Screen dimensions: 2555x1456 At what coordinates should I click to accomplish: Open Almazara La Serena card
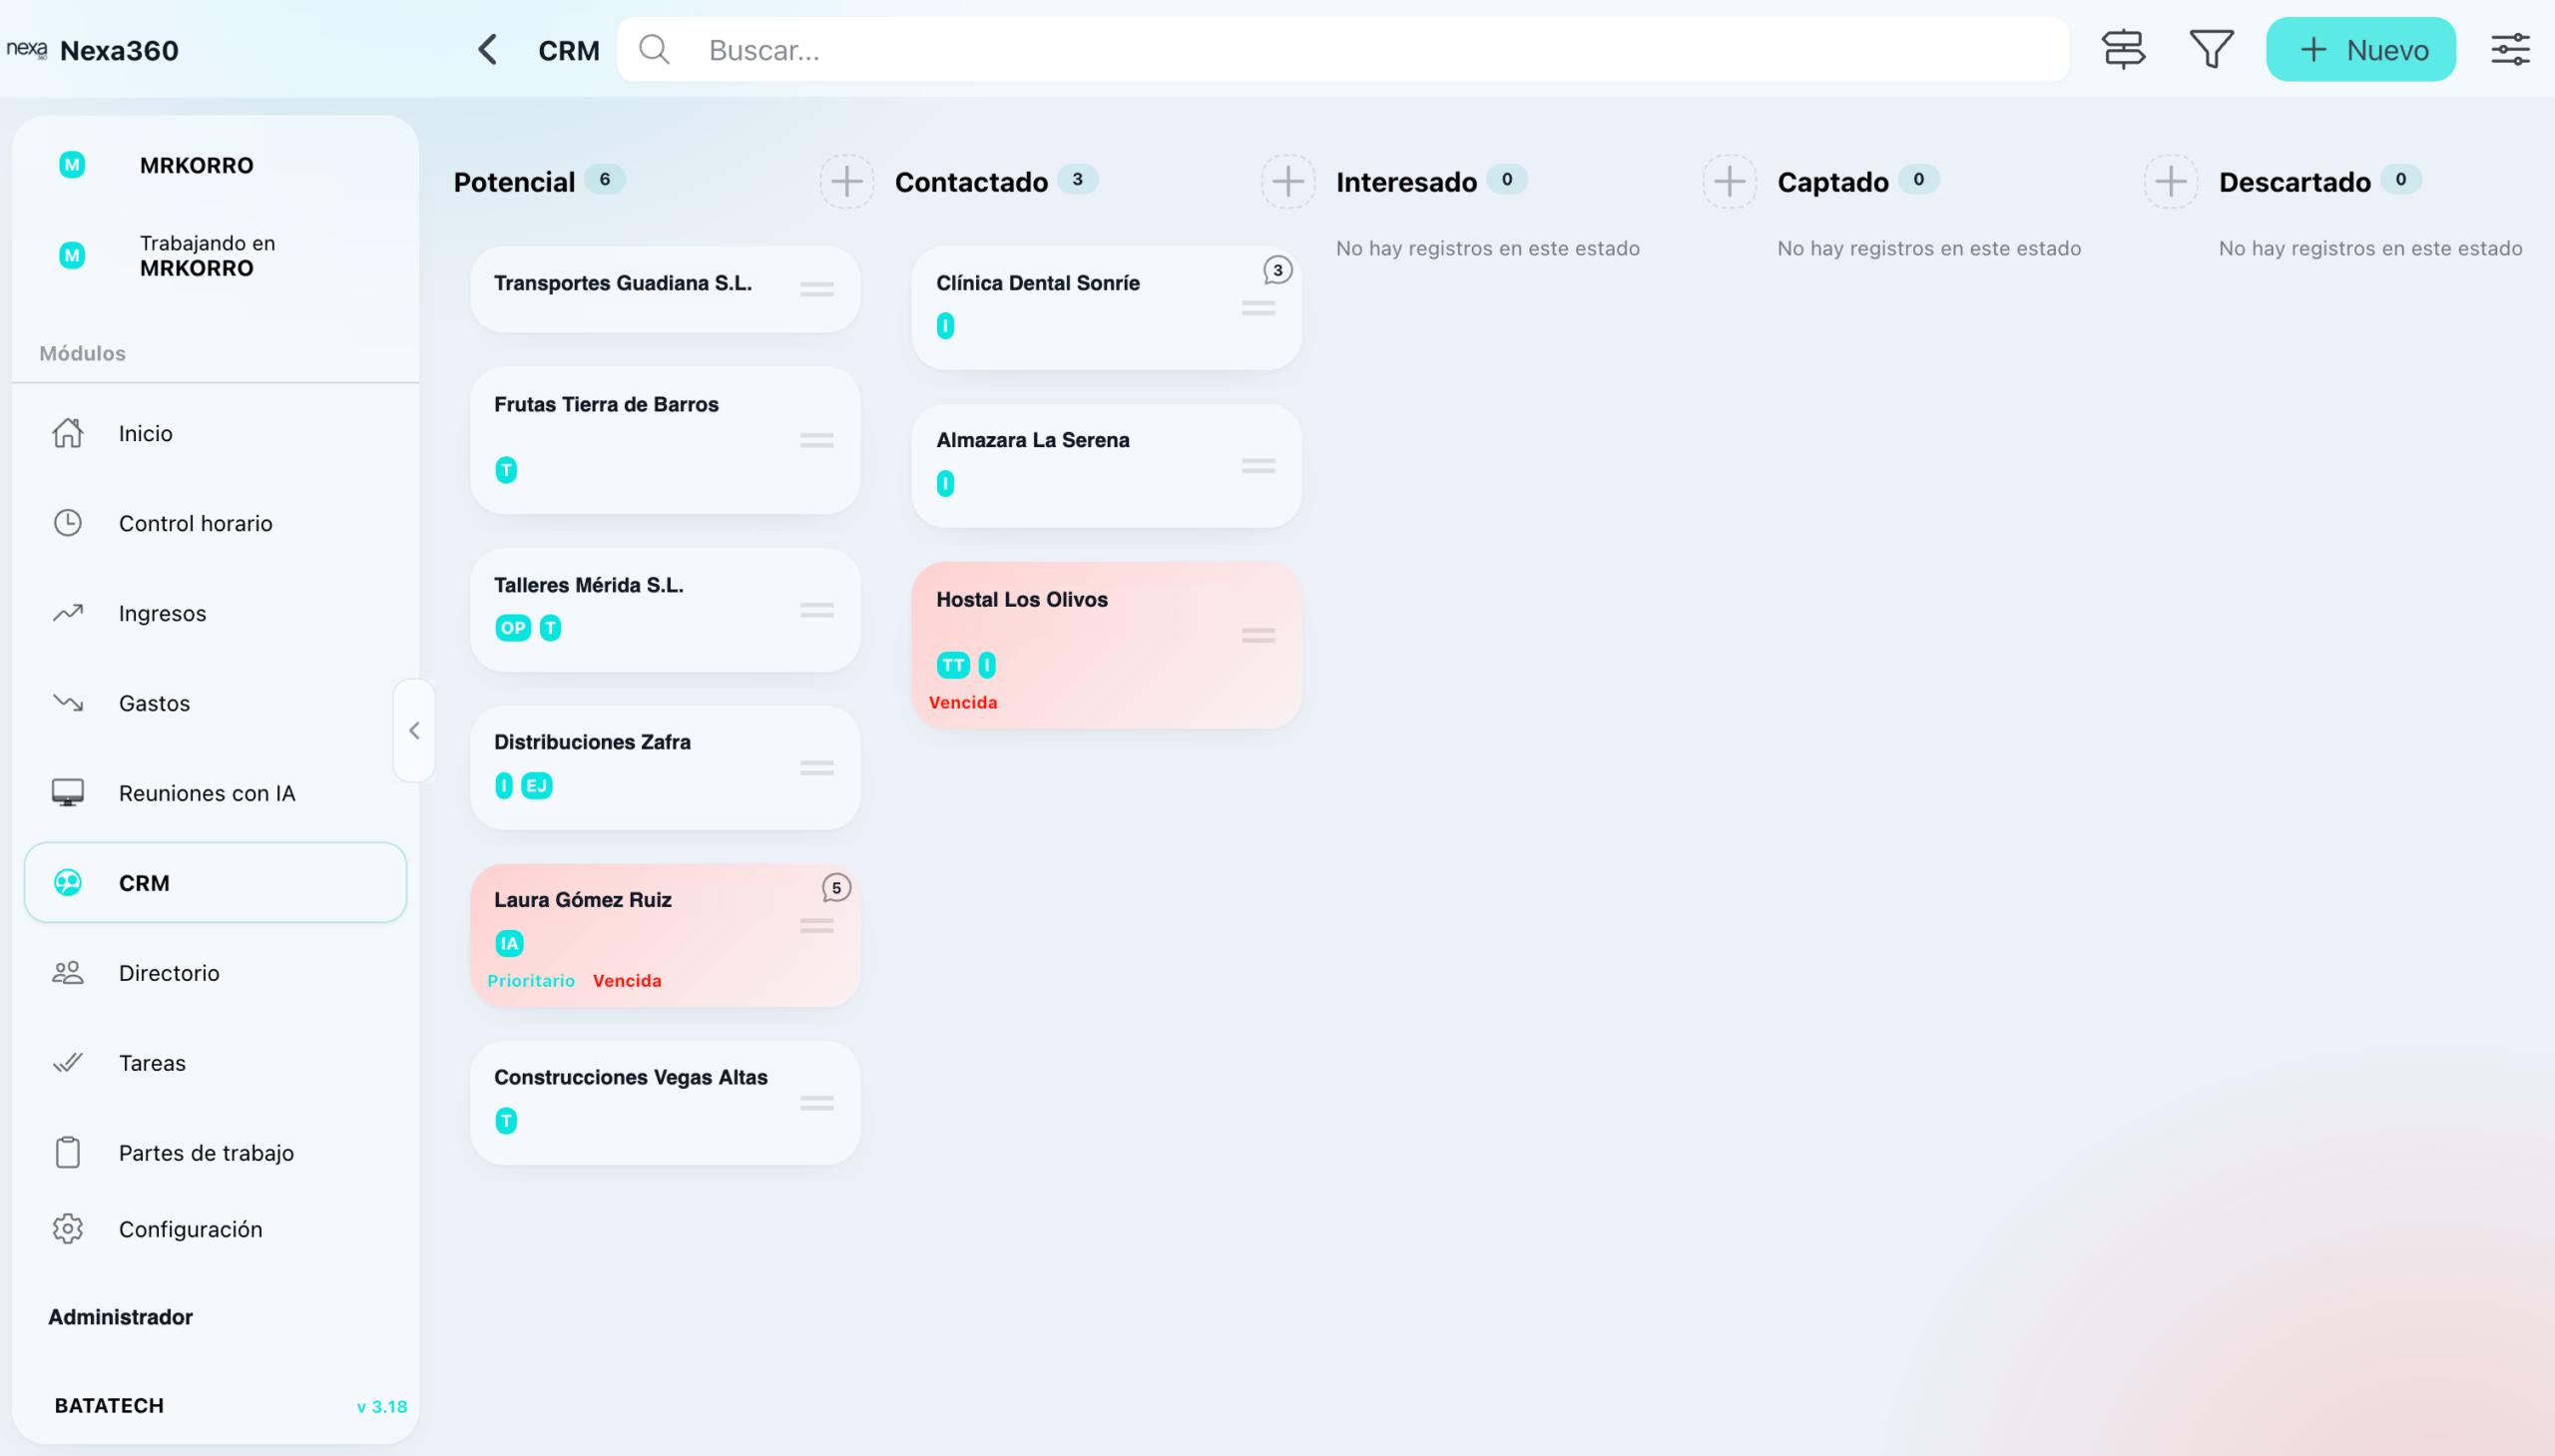[1106, 465]
